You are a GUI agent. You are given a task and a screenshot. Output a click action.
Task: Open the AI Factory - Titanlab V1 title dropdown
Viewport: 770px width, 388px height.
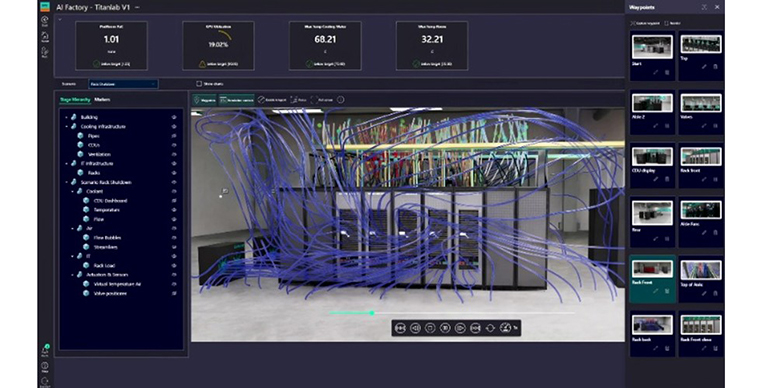click(x=137, y=7)
